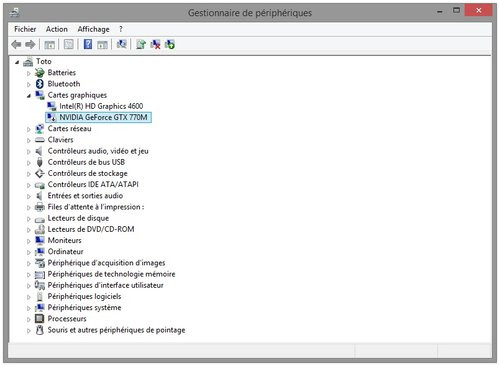Image resolution: width=500 pixels, height=366 pixels.
Task: Expand Entrées et sorties audio node
Action: (29, 196)
